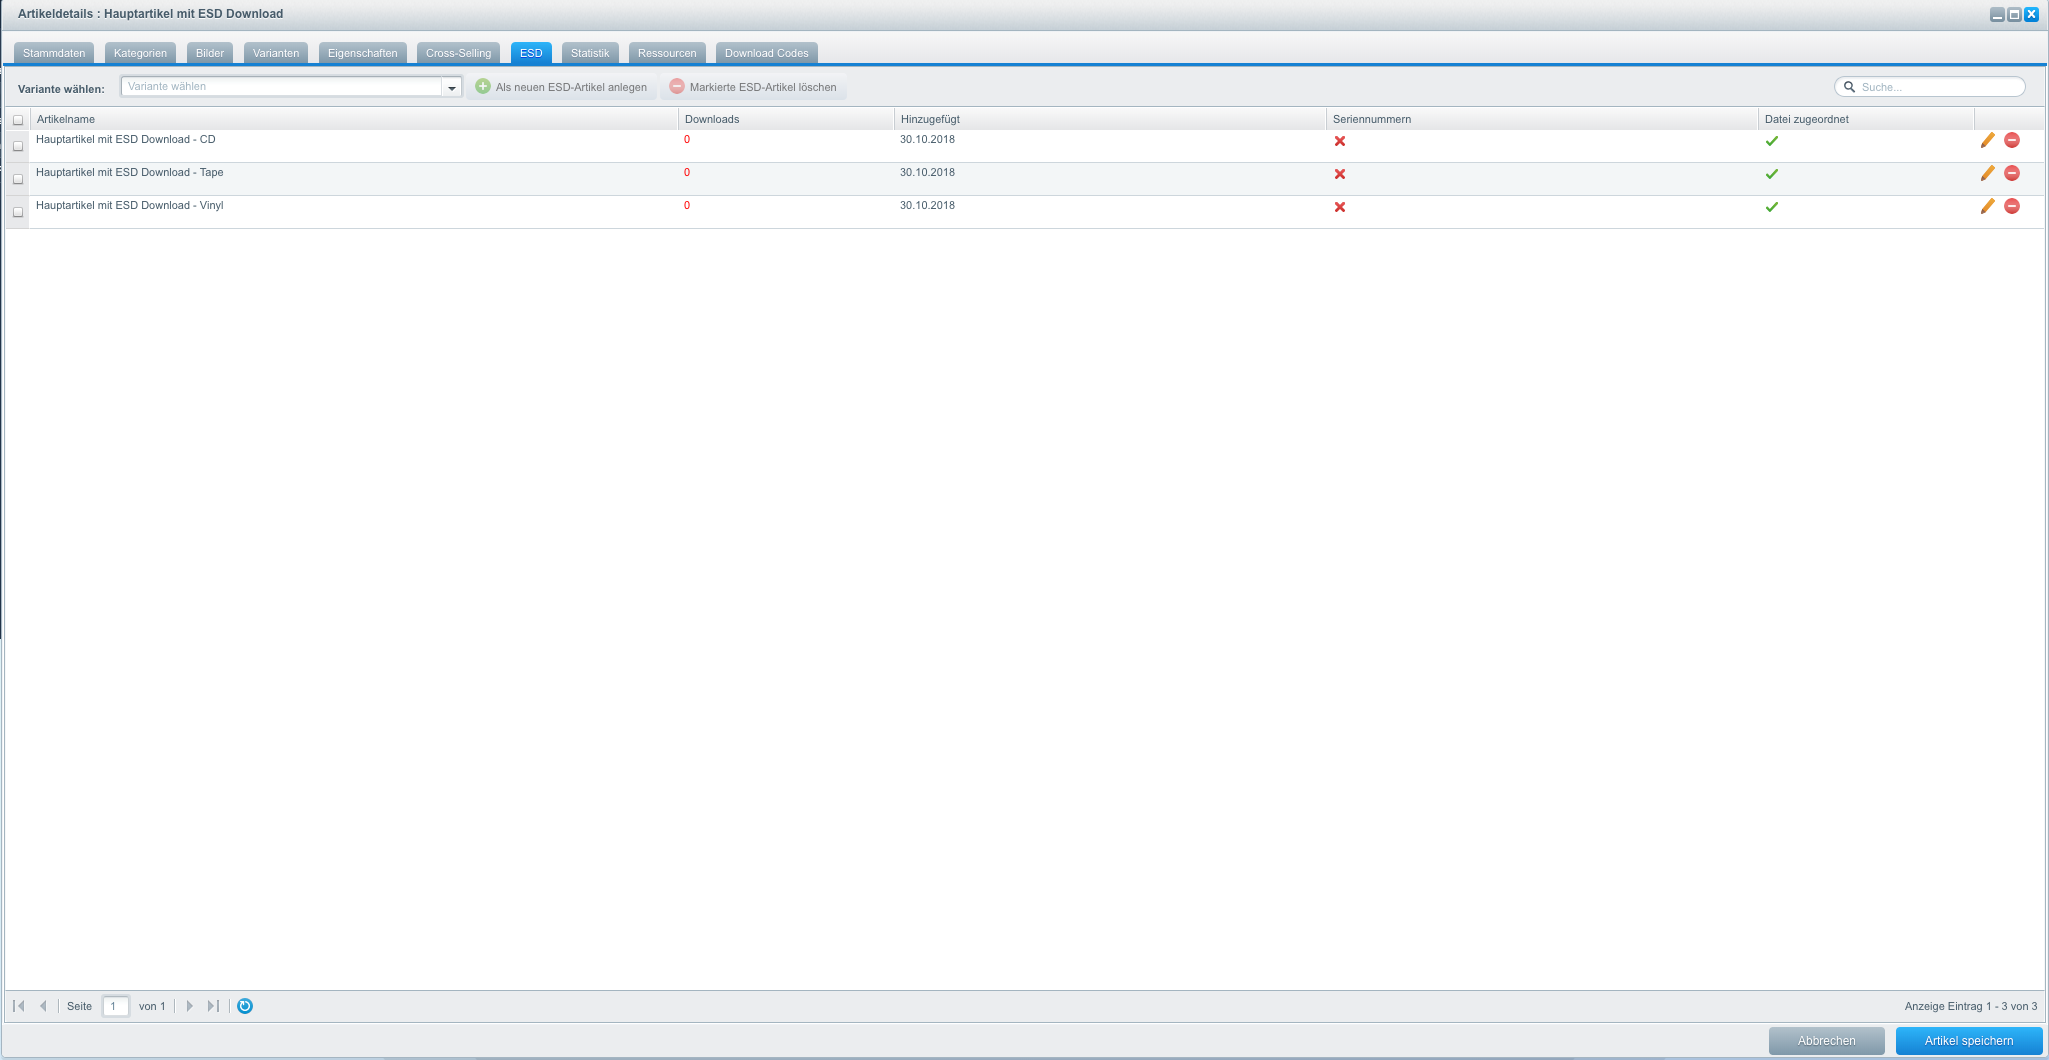2049x1060 pixels.
Task: Click the Abbrechen button
Action: (x=1827, y=1041)
